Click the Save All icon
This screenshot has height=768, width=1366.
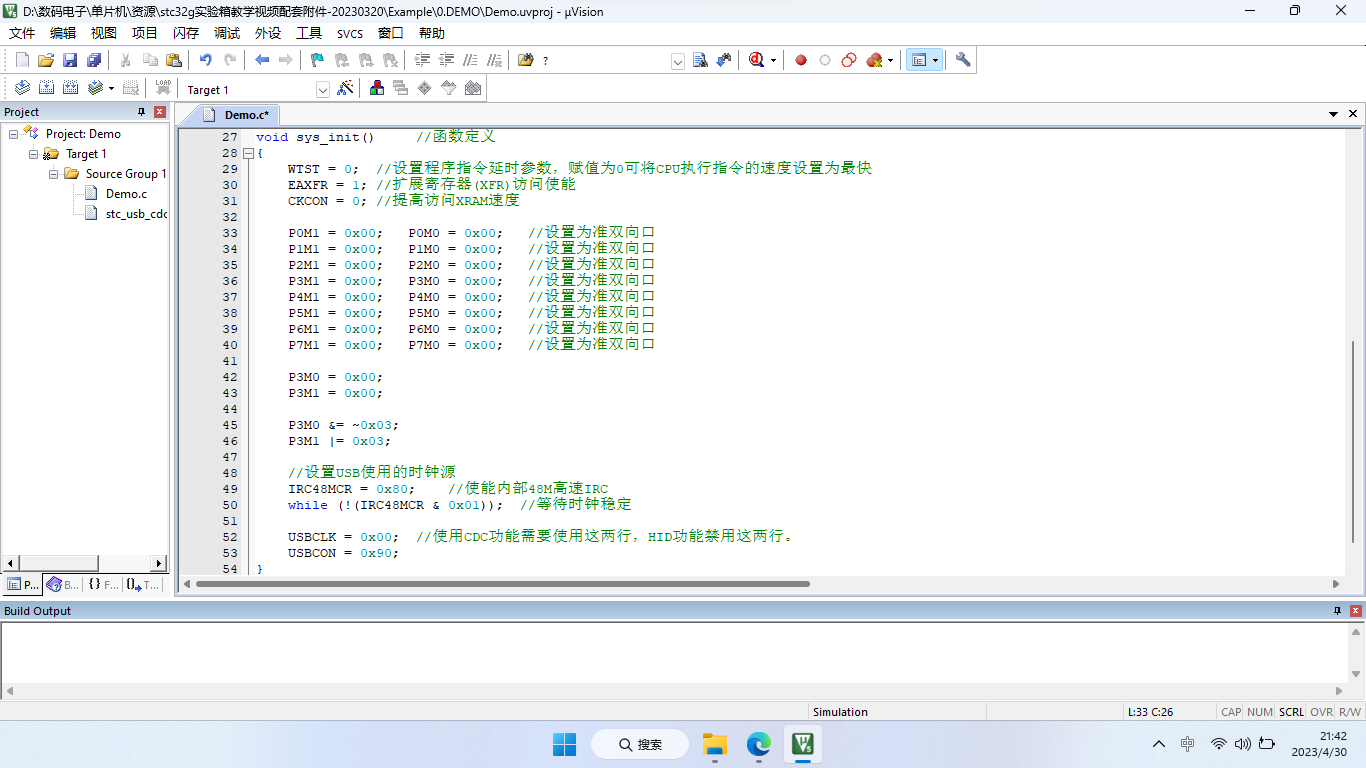coord(94,60)
